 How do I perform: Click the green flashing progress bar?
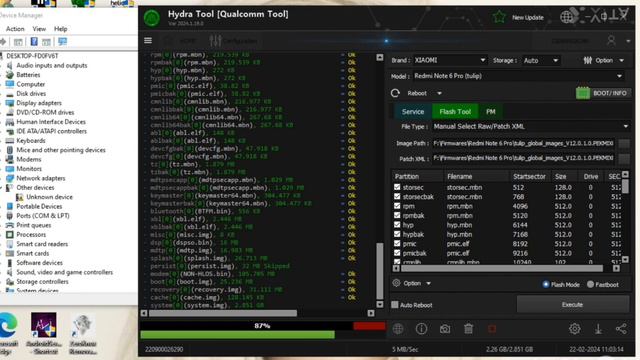238,335
